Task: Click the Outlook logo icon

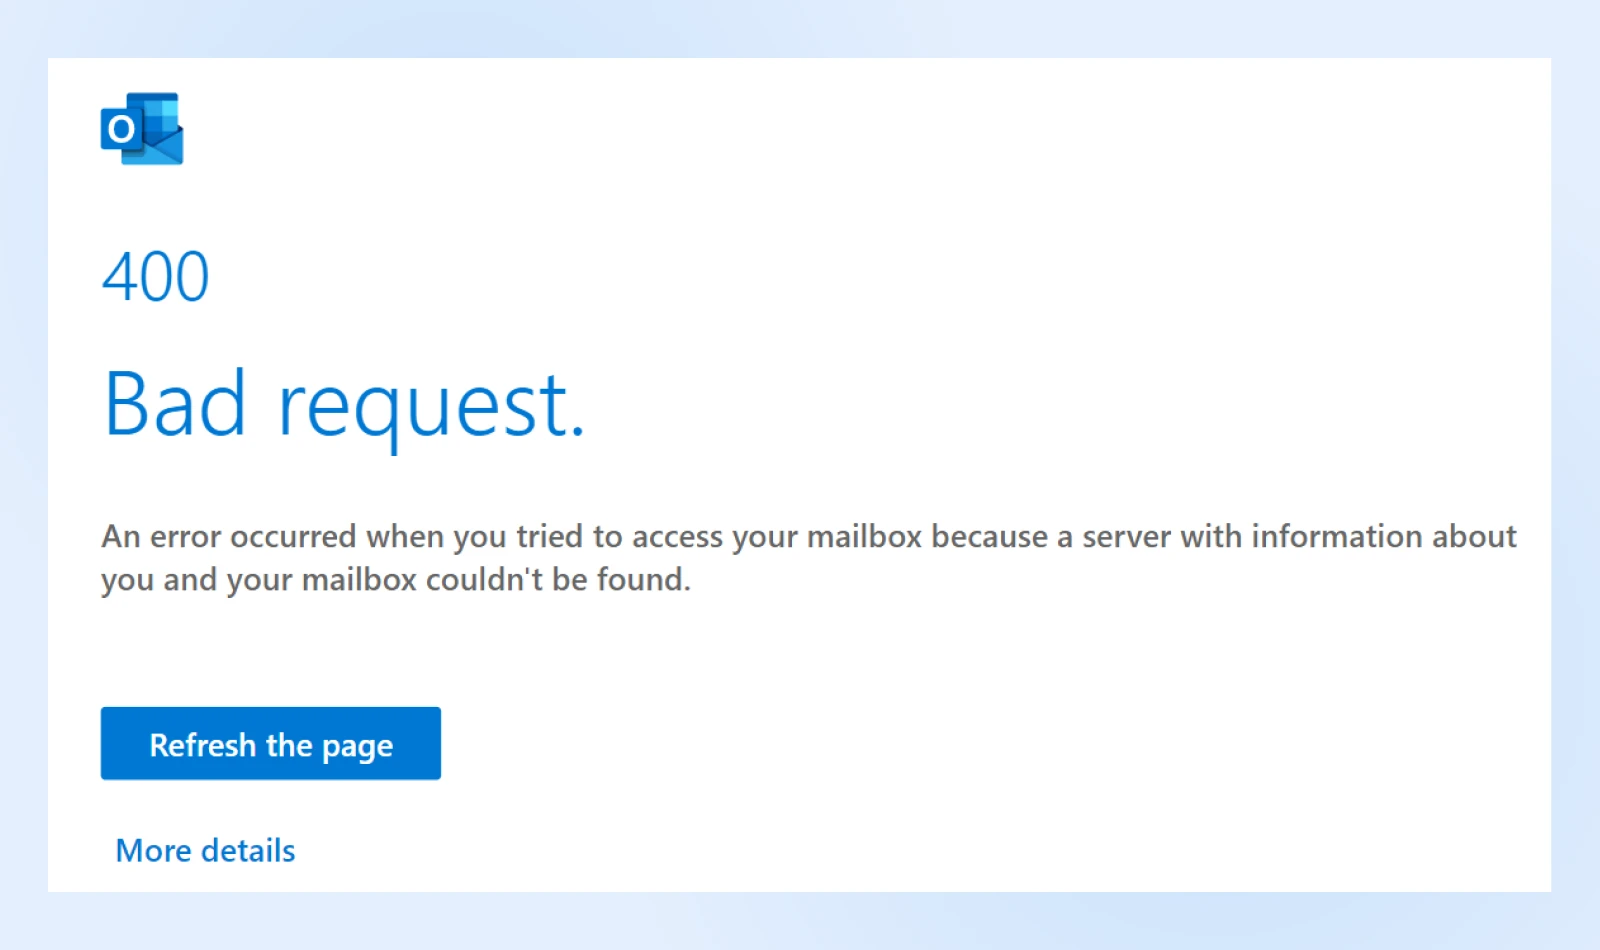Action: [142, 129]
